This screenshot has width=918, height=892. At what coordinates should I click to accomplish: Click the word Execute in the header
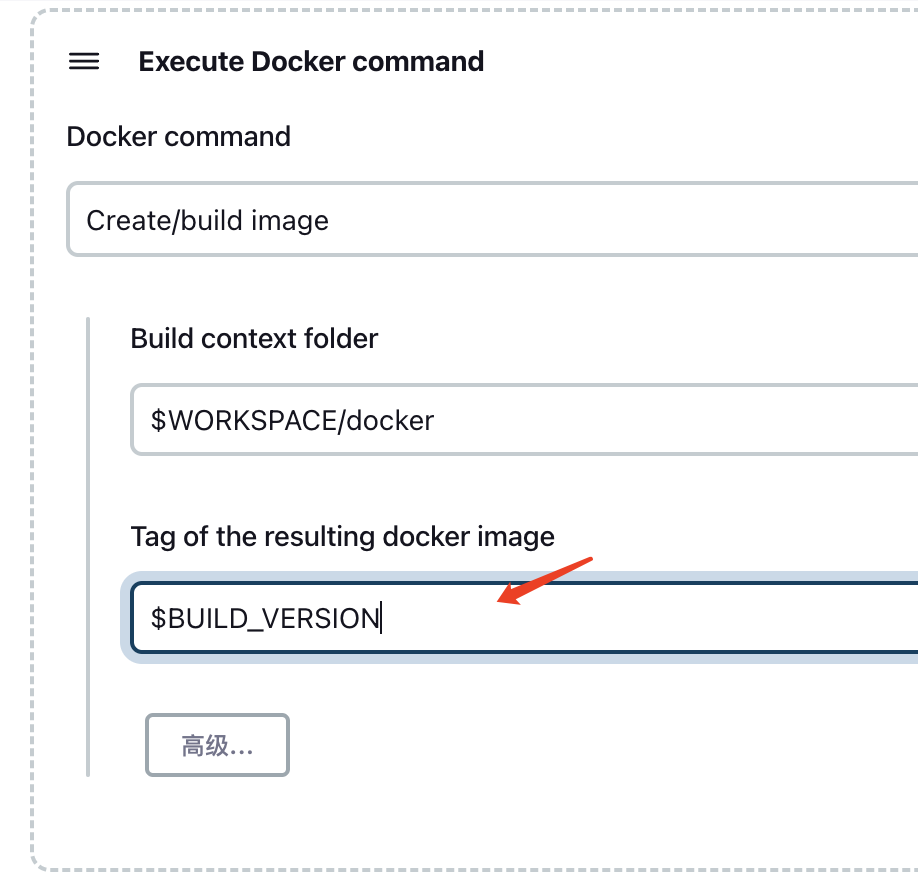[x=191, y=62]
